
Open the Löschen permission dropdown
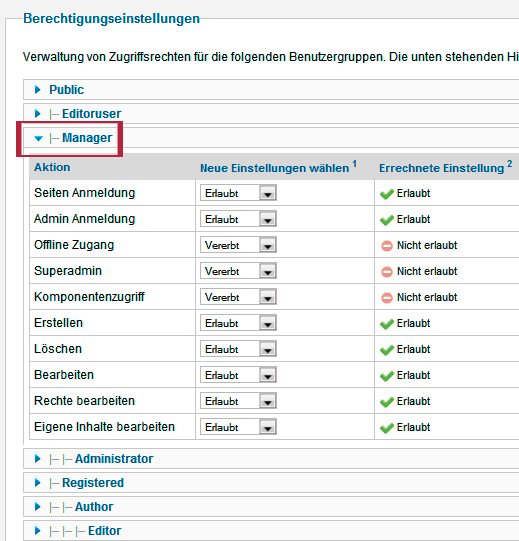[x=238, y=349]
